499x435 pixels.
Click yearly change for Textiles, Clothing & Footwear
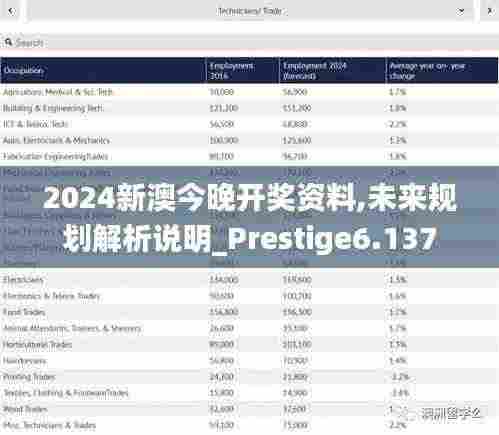[400, 393]
